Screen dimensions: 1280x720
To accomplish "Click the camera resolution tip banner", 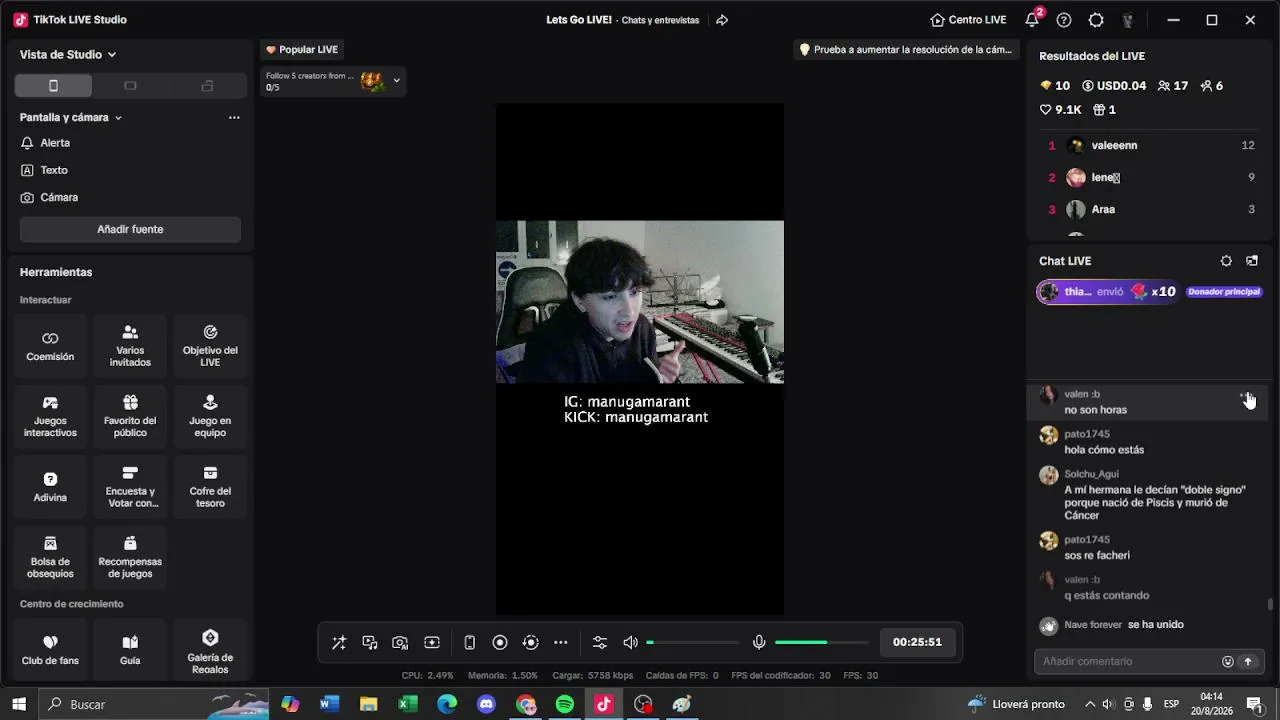I will click(906, 50).
